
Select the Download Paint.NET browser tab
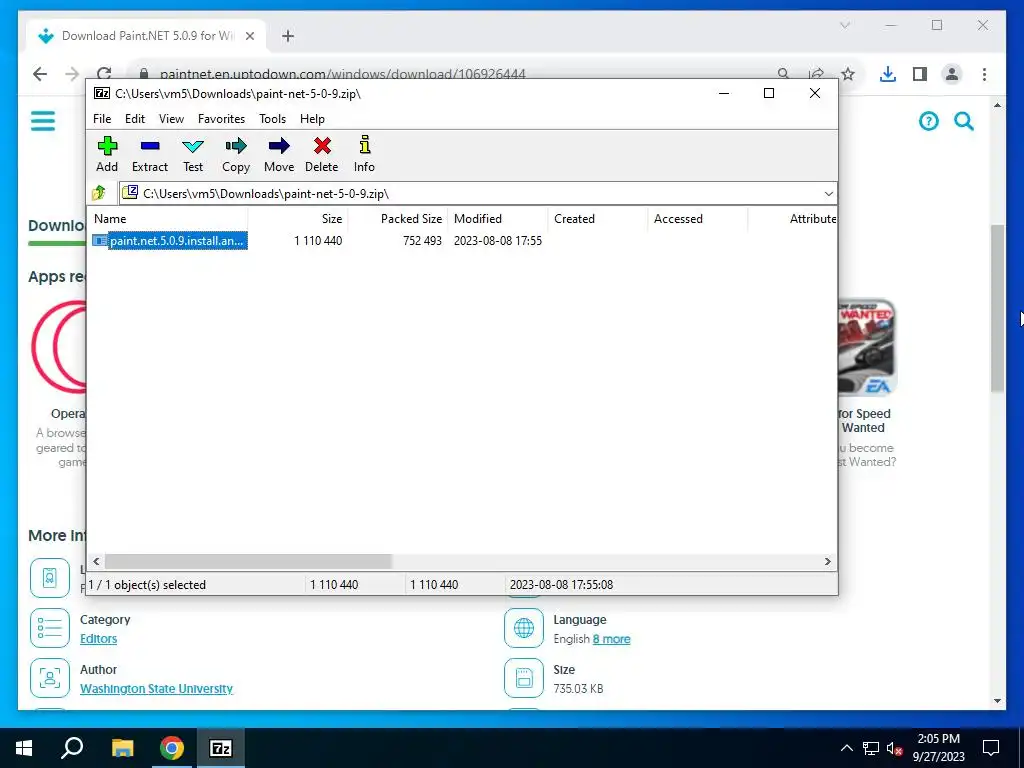pos(147,36)
